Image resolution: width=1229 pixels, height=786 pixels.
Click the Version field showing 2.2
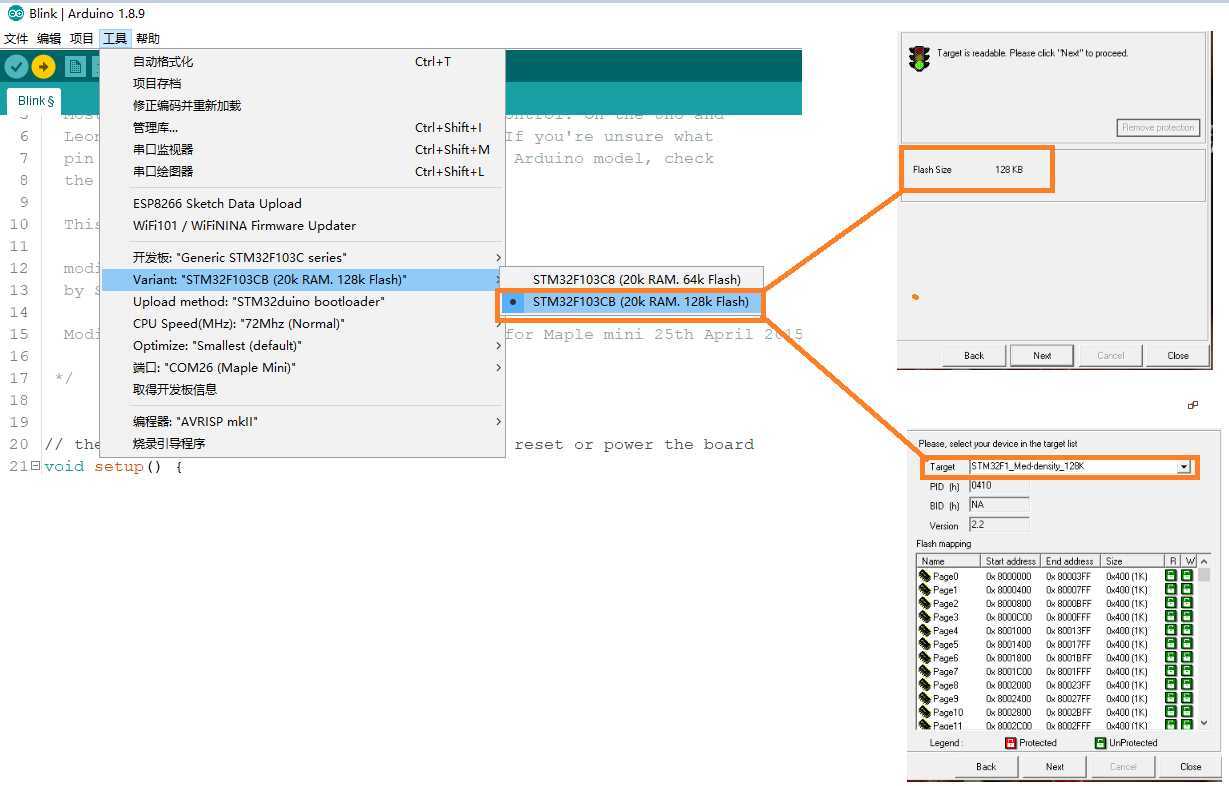coord(998,524)
